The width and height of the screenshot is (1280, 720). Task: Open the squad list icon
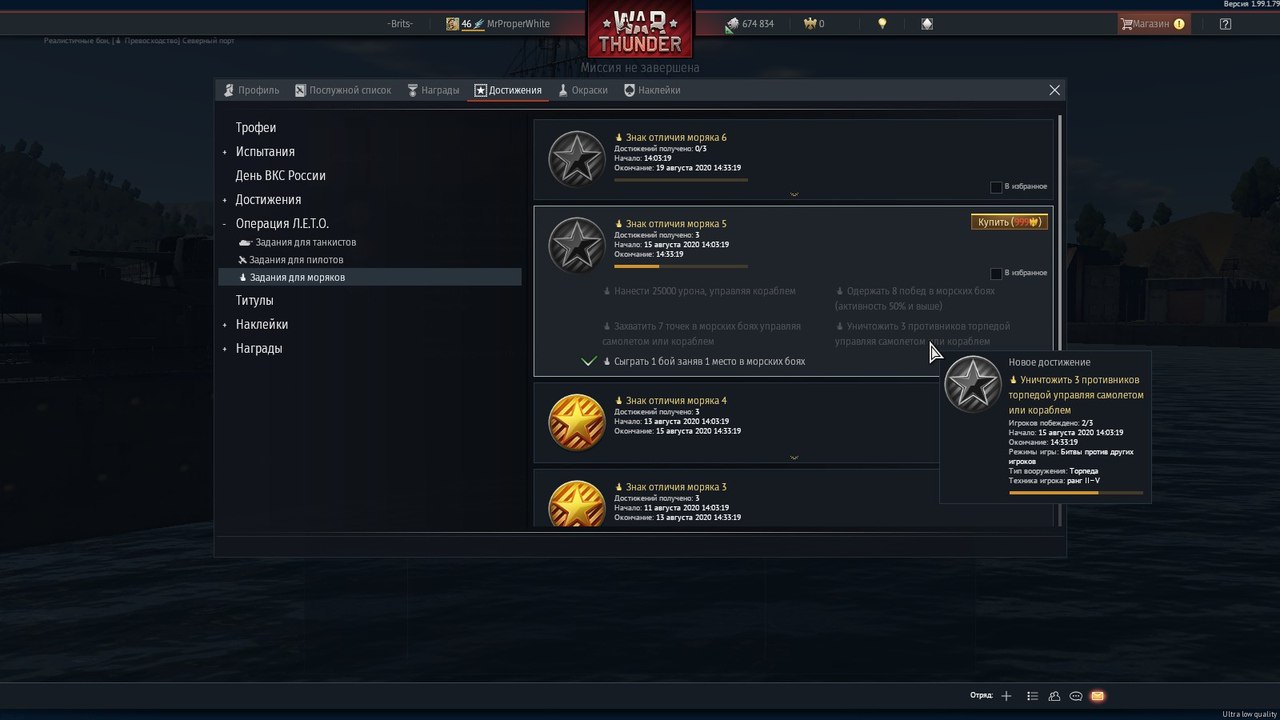pyautogui.click(x=1032, y=696)
